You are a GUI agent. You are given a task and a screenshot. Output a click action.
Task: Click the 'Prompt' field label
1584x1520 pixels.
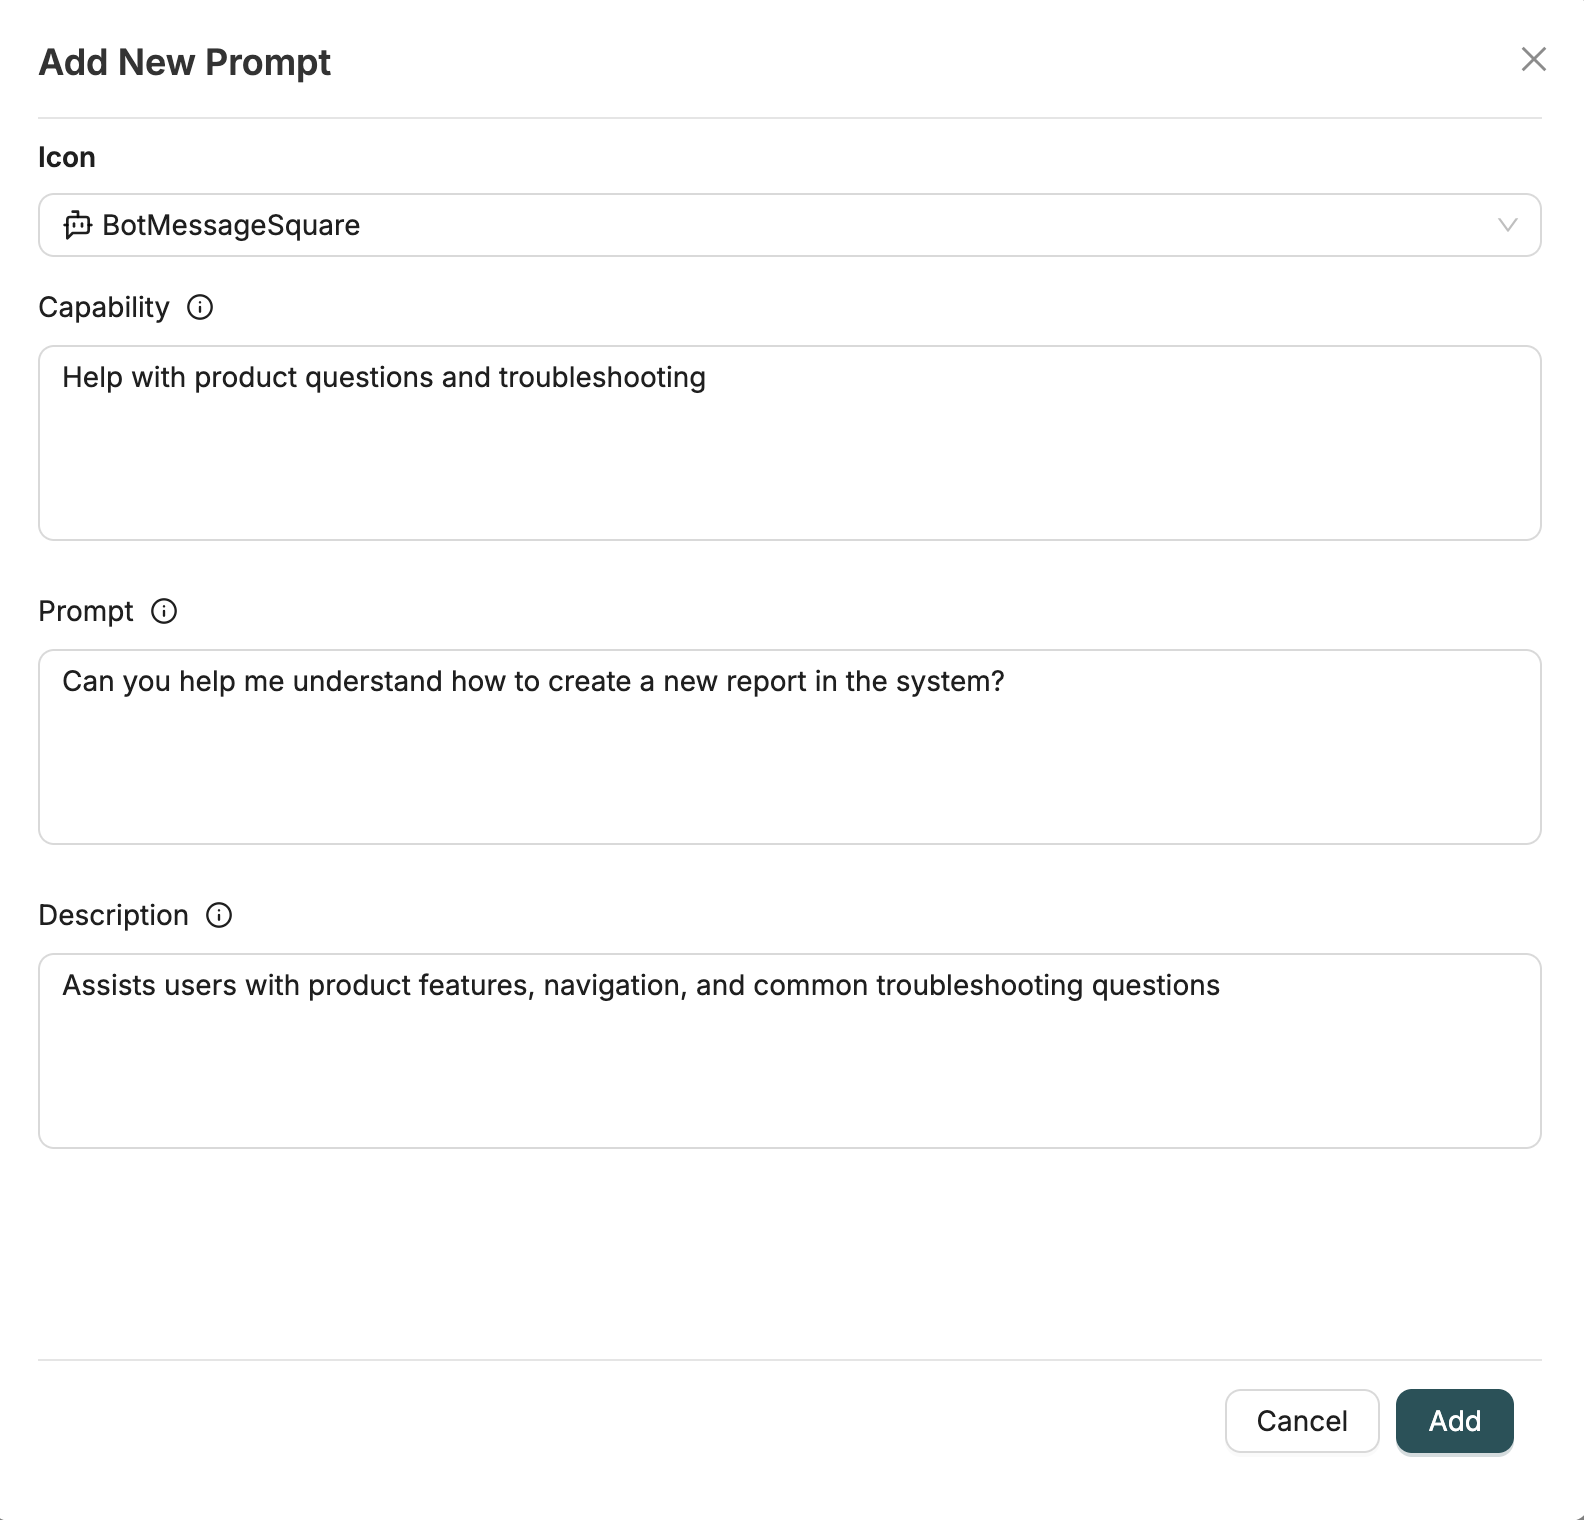[x=86, y=611]
